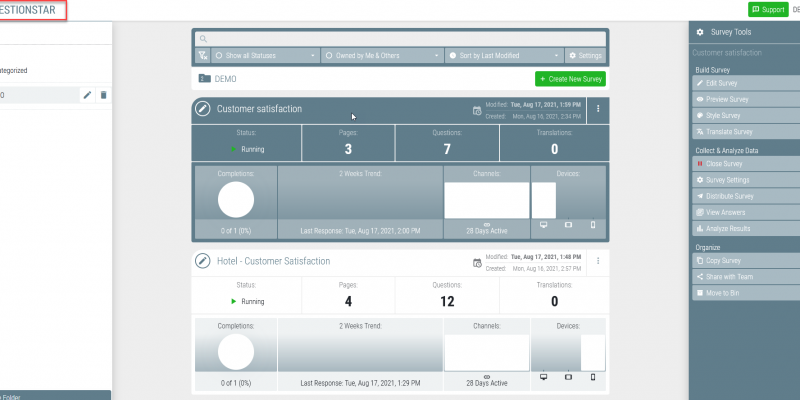This screenshot has height=400, width=800.
Task: Click the Create New Survey button
Action: click(570, 78)
